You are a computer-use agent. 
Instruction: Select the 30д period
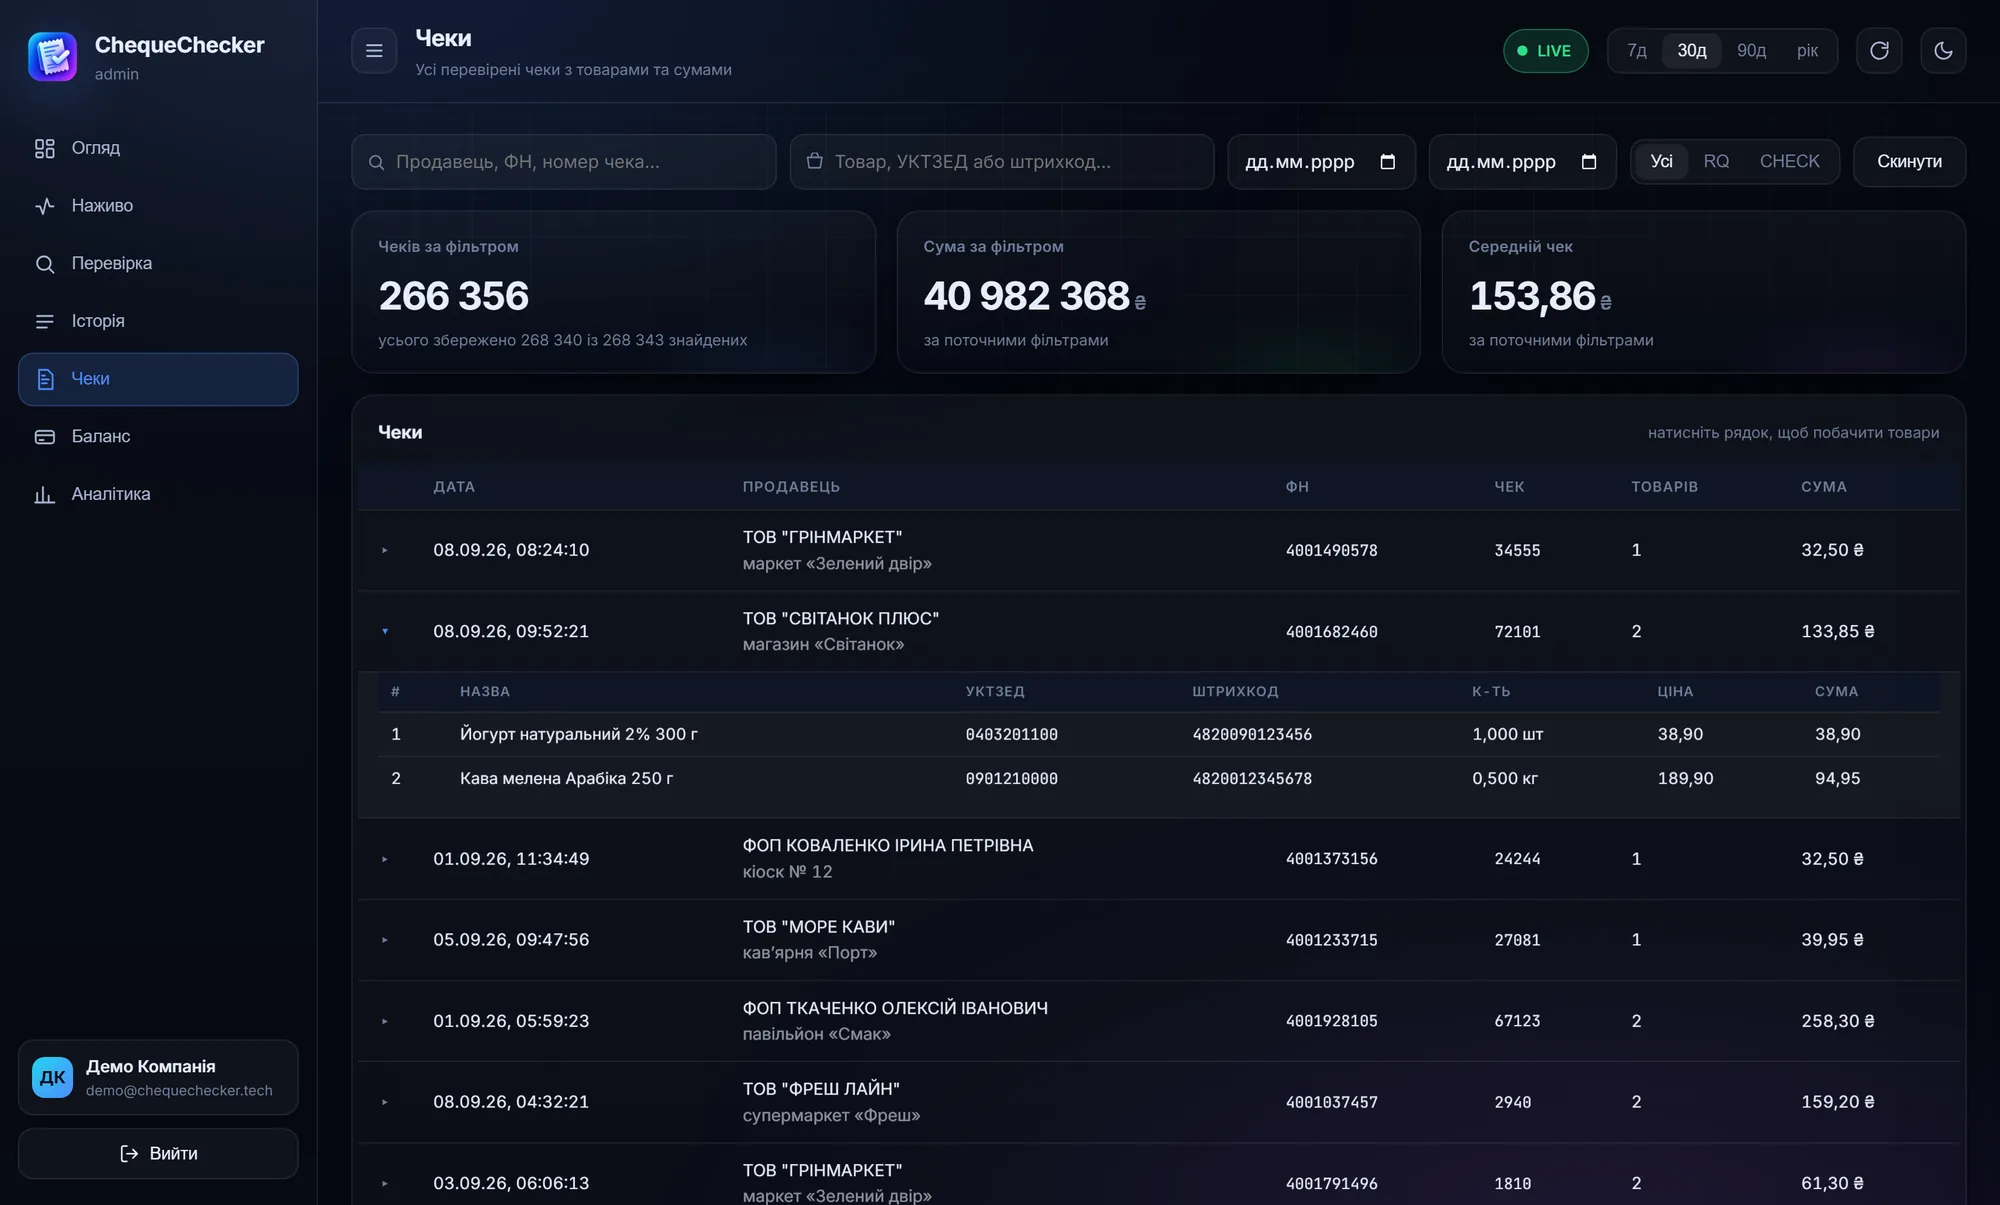coord(1691,51)
